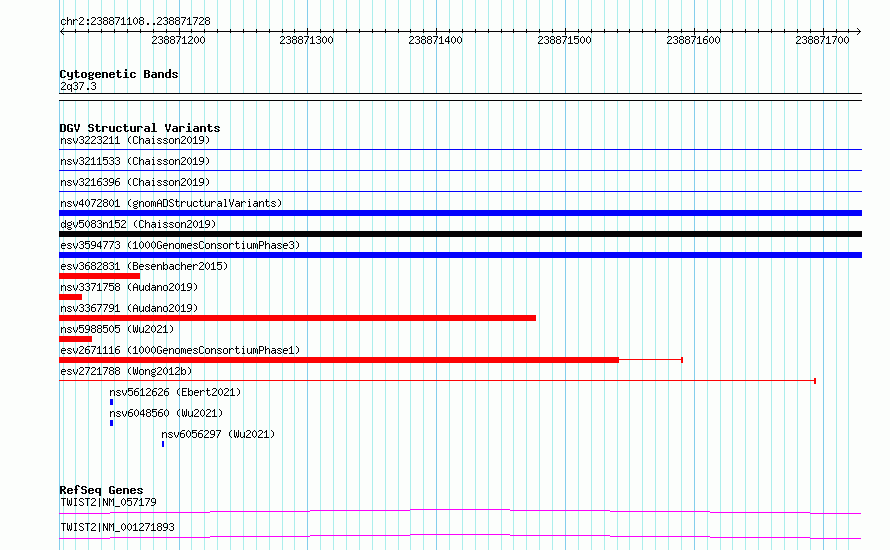Click ruler position 238871600
Viewport: 890px width, 550px height.
693,40
